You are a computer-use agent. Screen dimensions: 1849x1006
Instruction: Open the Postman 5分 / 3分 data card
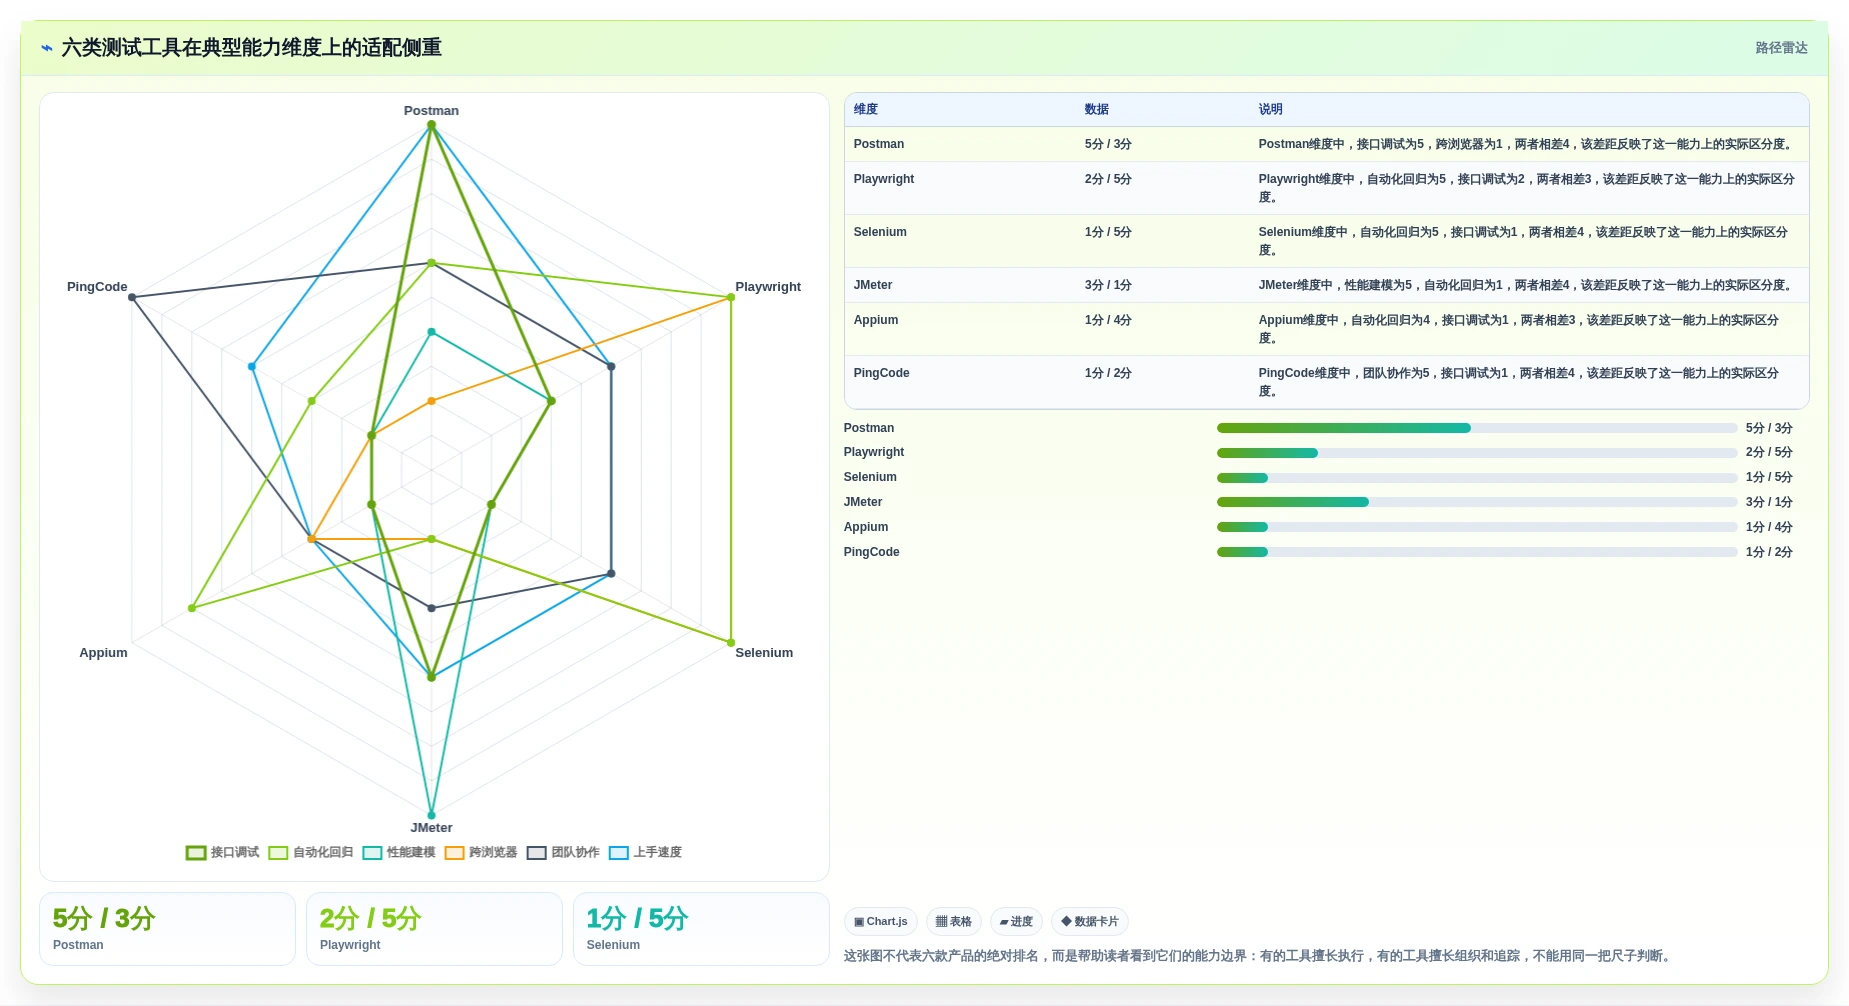167,929
